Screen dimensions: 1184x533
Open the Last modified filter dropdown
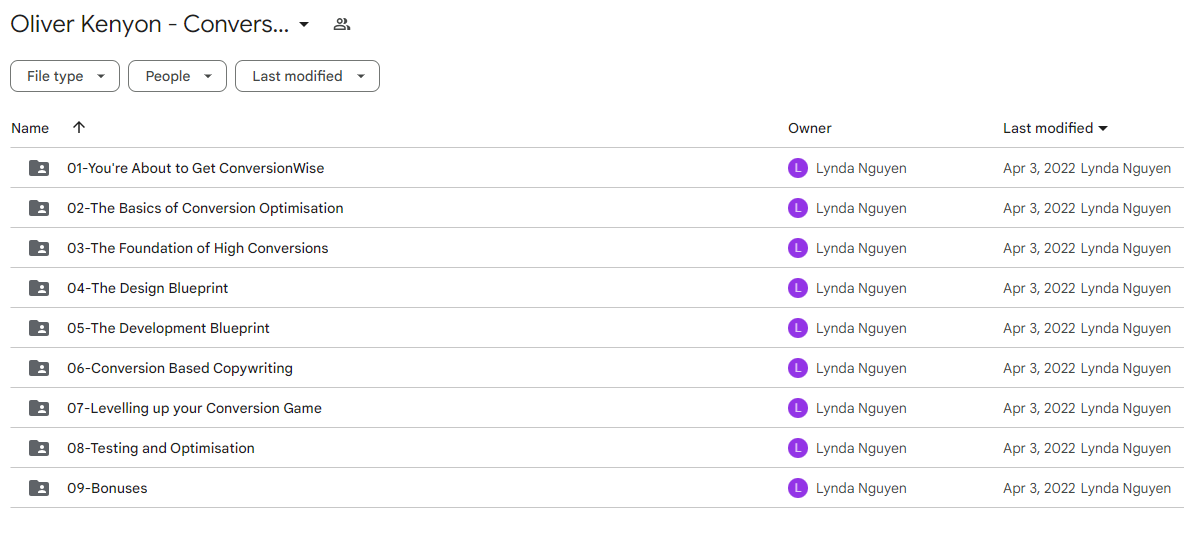pos(307,76)
